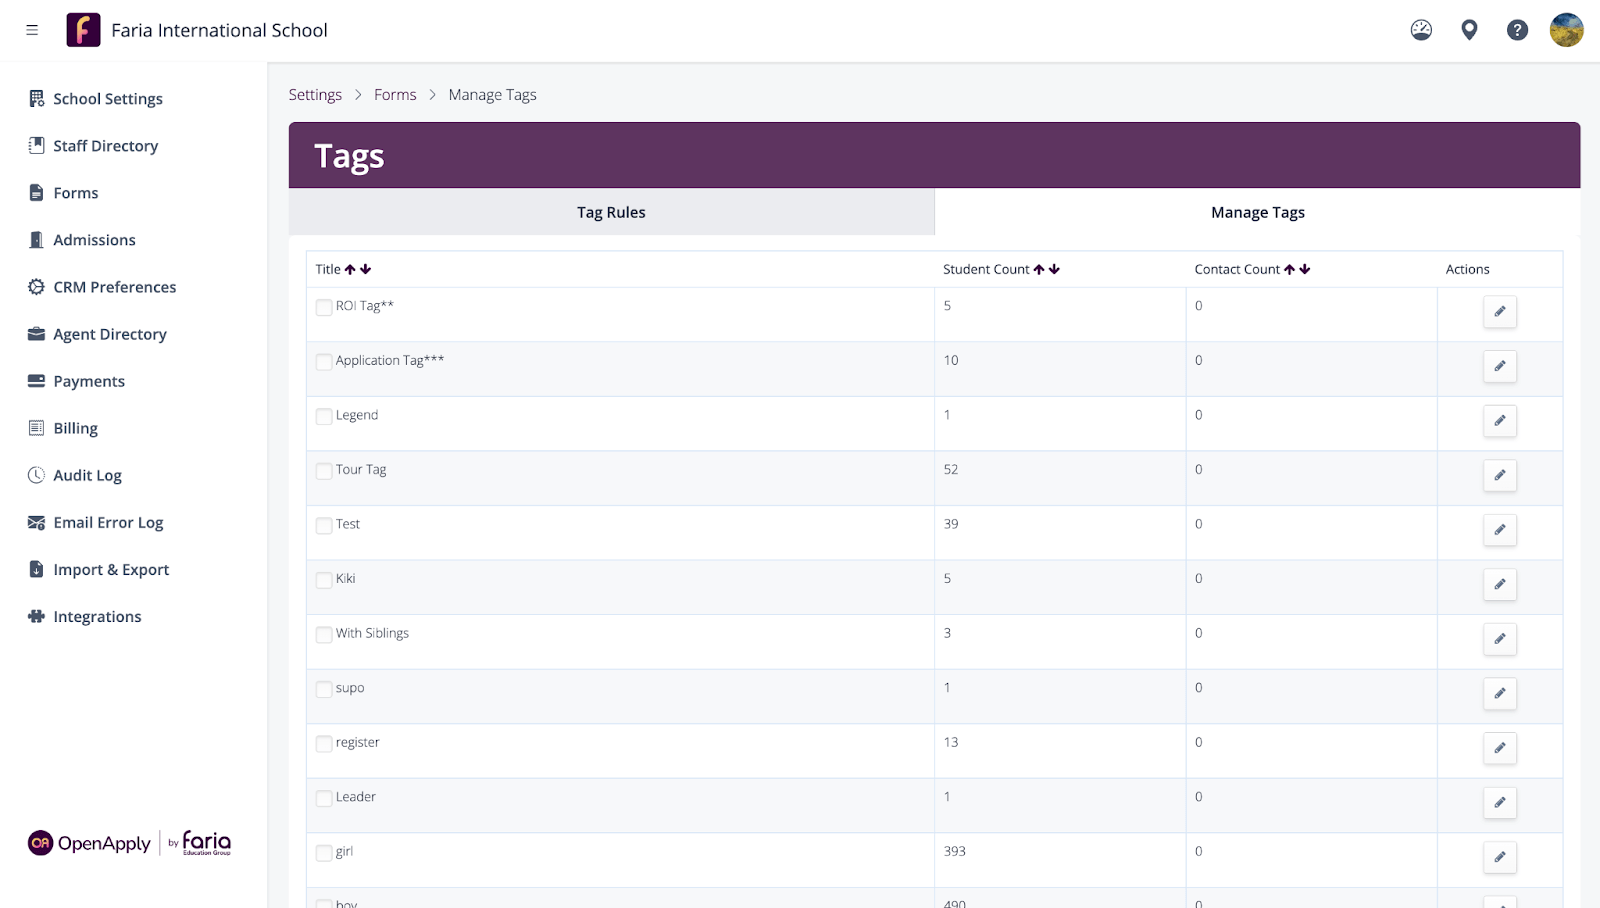This screenshot has width=1600, height=908.
Task: Click the Faria school logo icon
Action: point(83,30)
